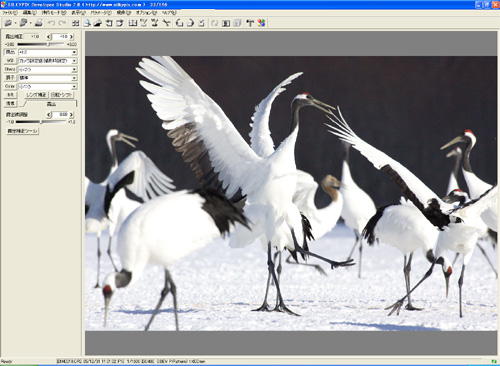Screen dimensions: 500x366
Task: Click the cranes photo in the preview
Action: point(291,193)
